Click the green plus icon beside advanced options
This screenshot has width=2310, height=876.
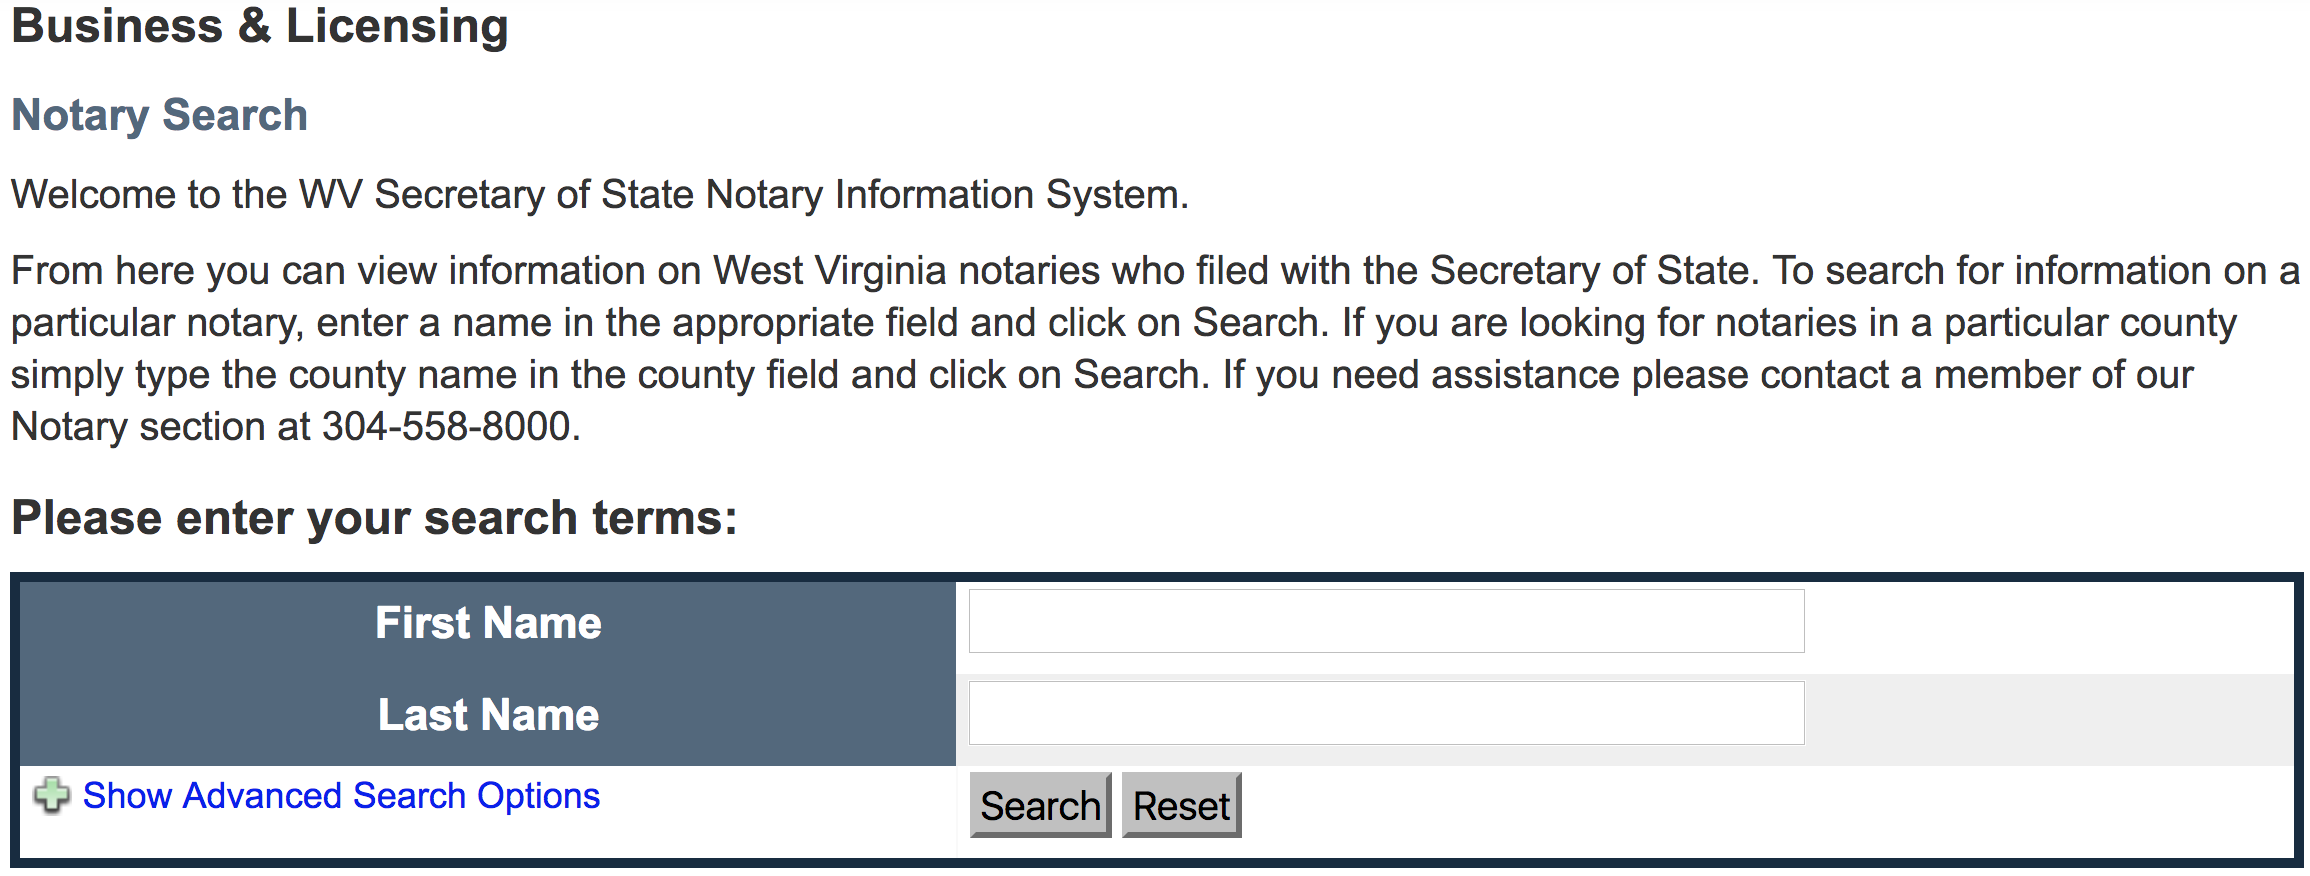[x=51, y=796]
